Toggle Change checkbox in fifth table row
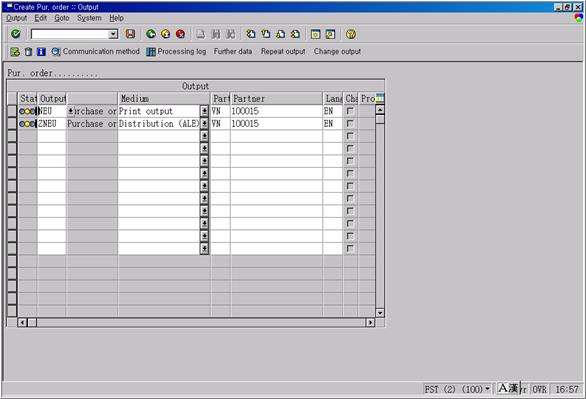This screenshot has height=399, width=586. 350,161
